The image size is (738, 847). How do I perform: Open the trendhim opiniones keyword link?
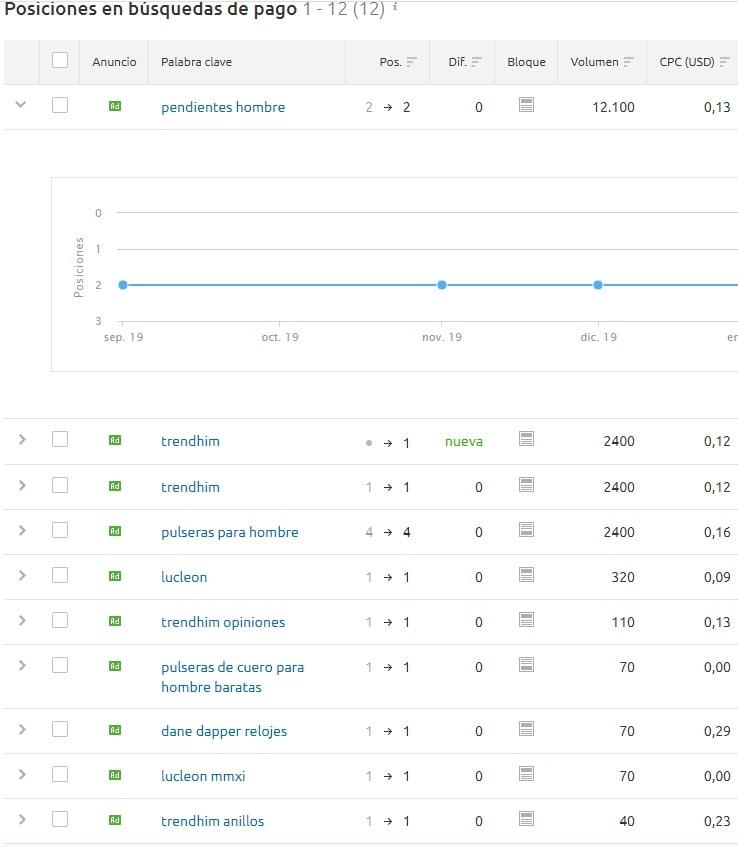click(223, 622)
